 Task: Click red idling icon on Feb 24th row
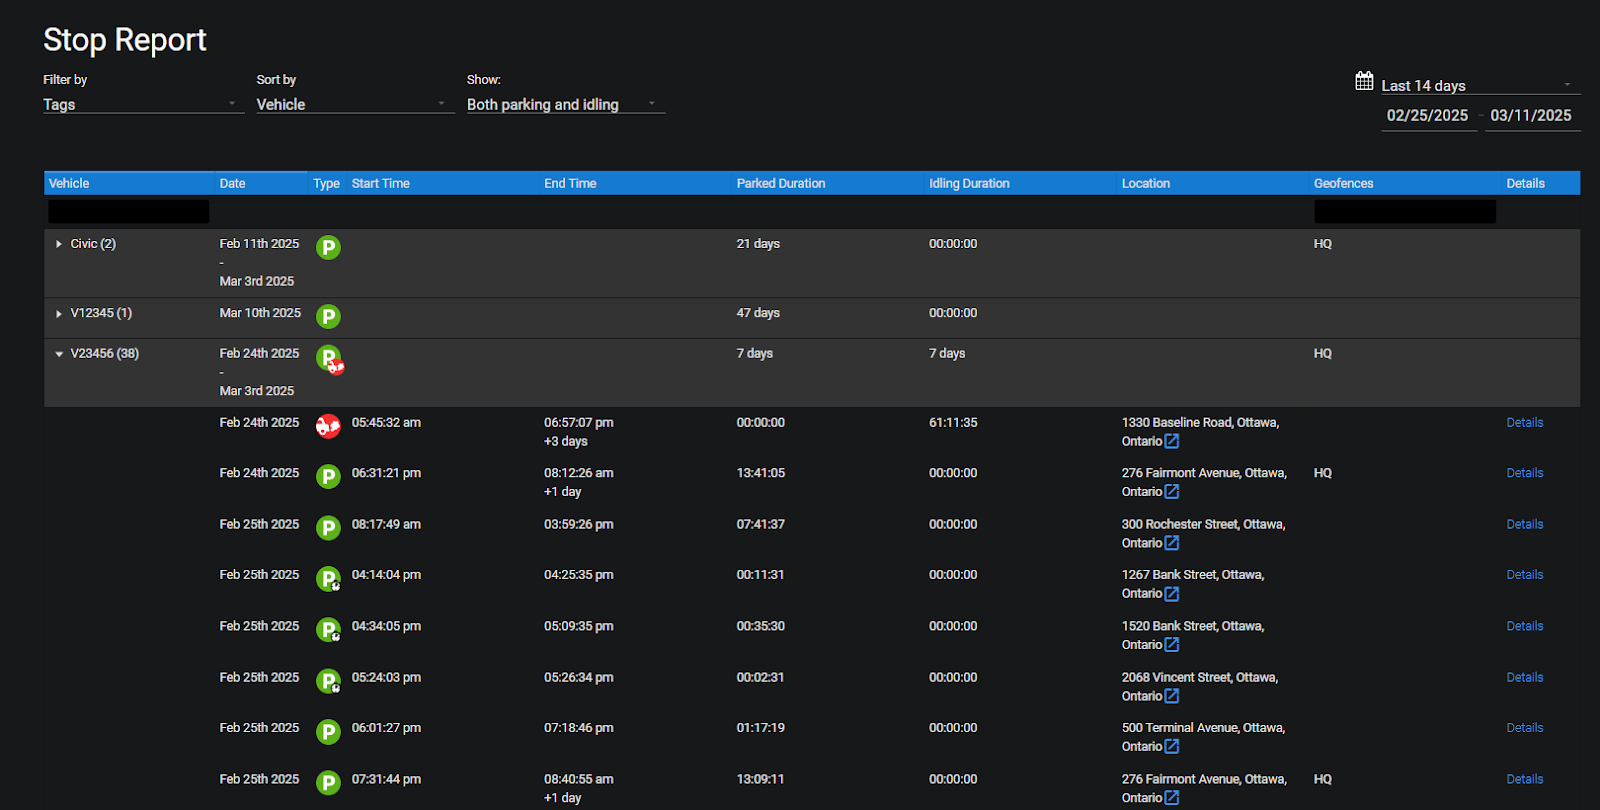coord(328,426)
